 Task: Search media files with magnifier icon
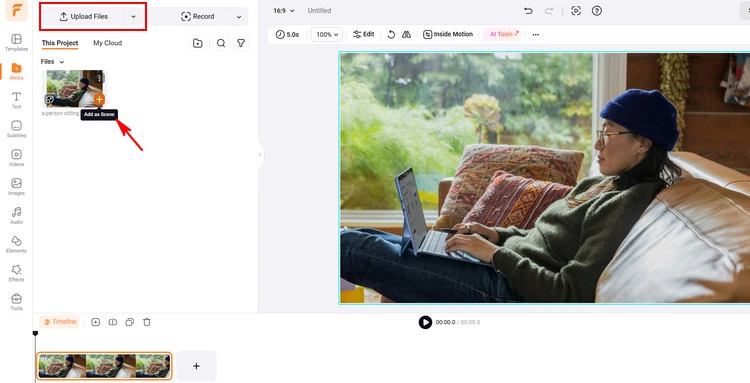pyautogui.click(x=221, y=43)
